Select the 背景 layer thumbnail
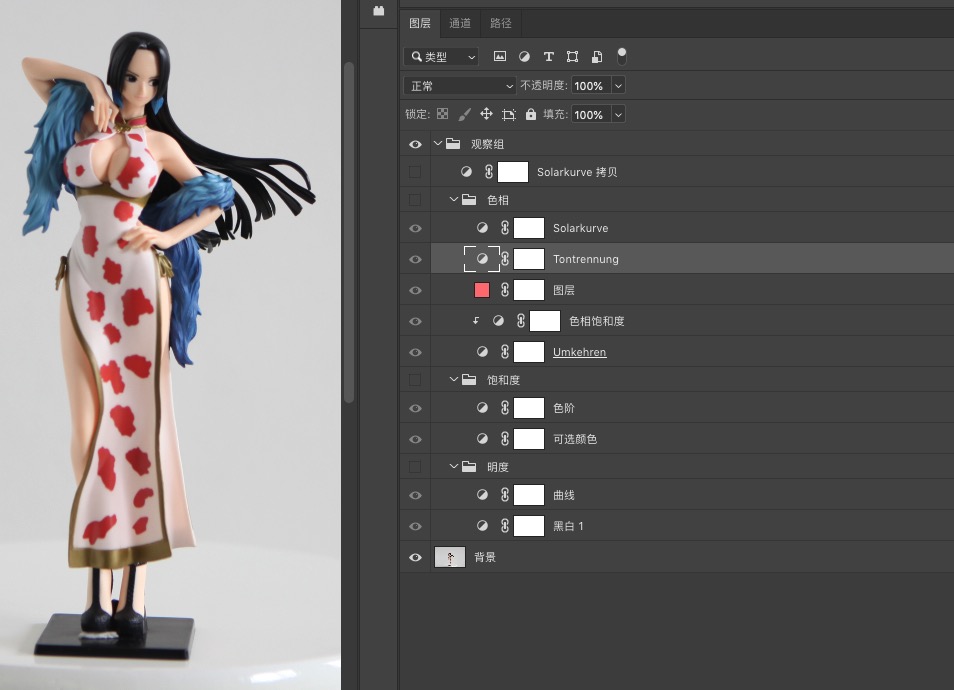The height and width of the screenshot is (690, 954). pos(450,558)
